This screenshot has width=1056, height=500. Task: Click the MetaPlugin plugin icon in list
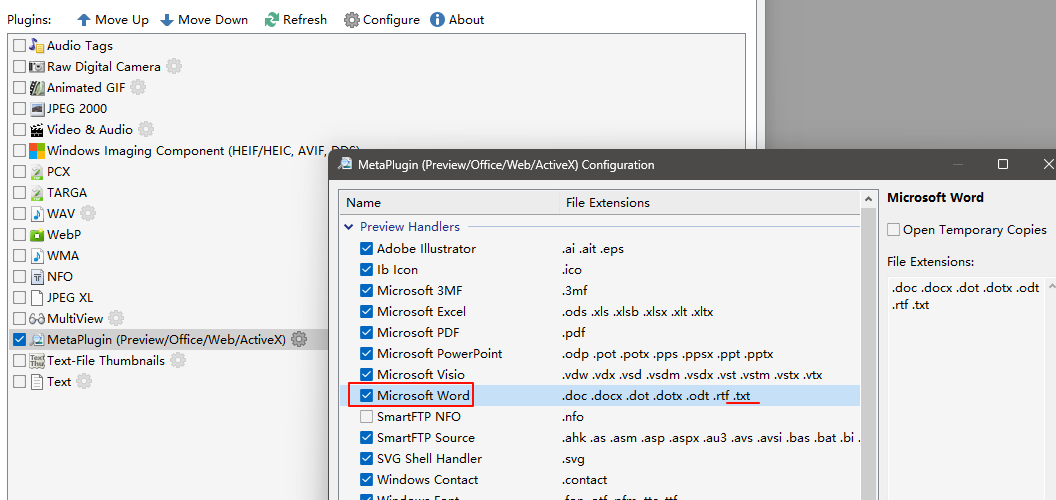pos(37,339)
